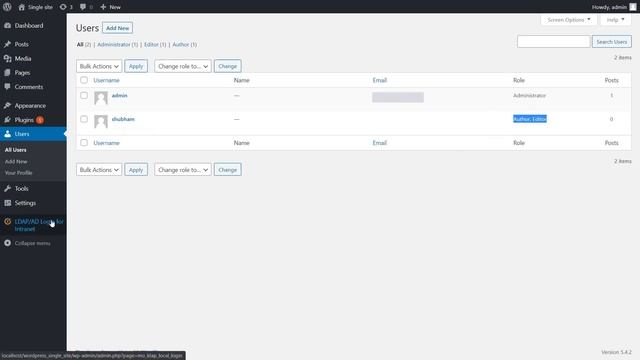Click the Add New button beside Users heading
Viewport: 640px width, 360px height.
(x=117, y=28)
